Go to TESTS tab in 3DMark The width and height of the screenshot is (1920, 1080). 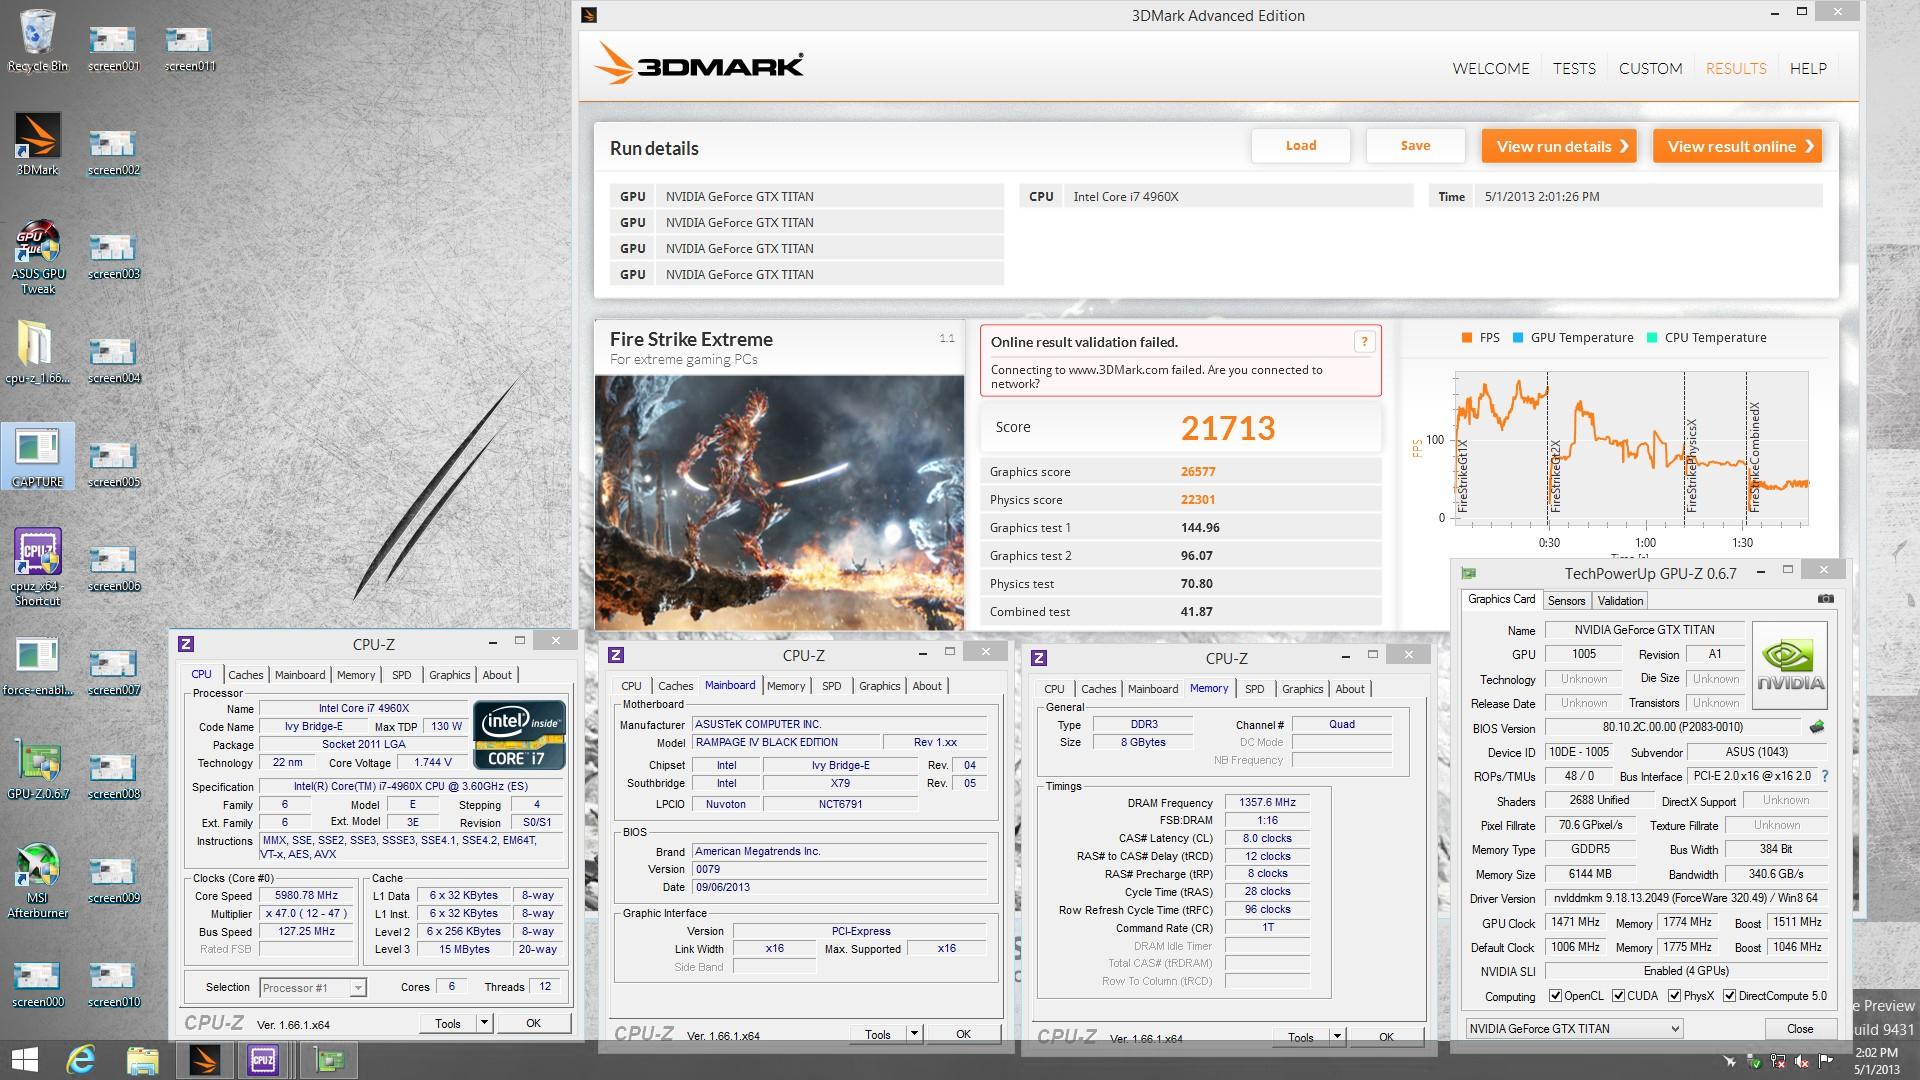pos(1574,68)
